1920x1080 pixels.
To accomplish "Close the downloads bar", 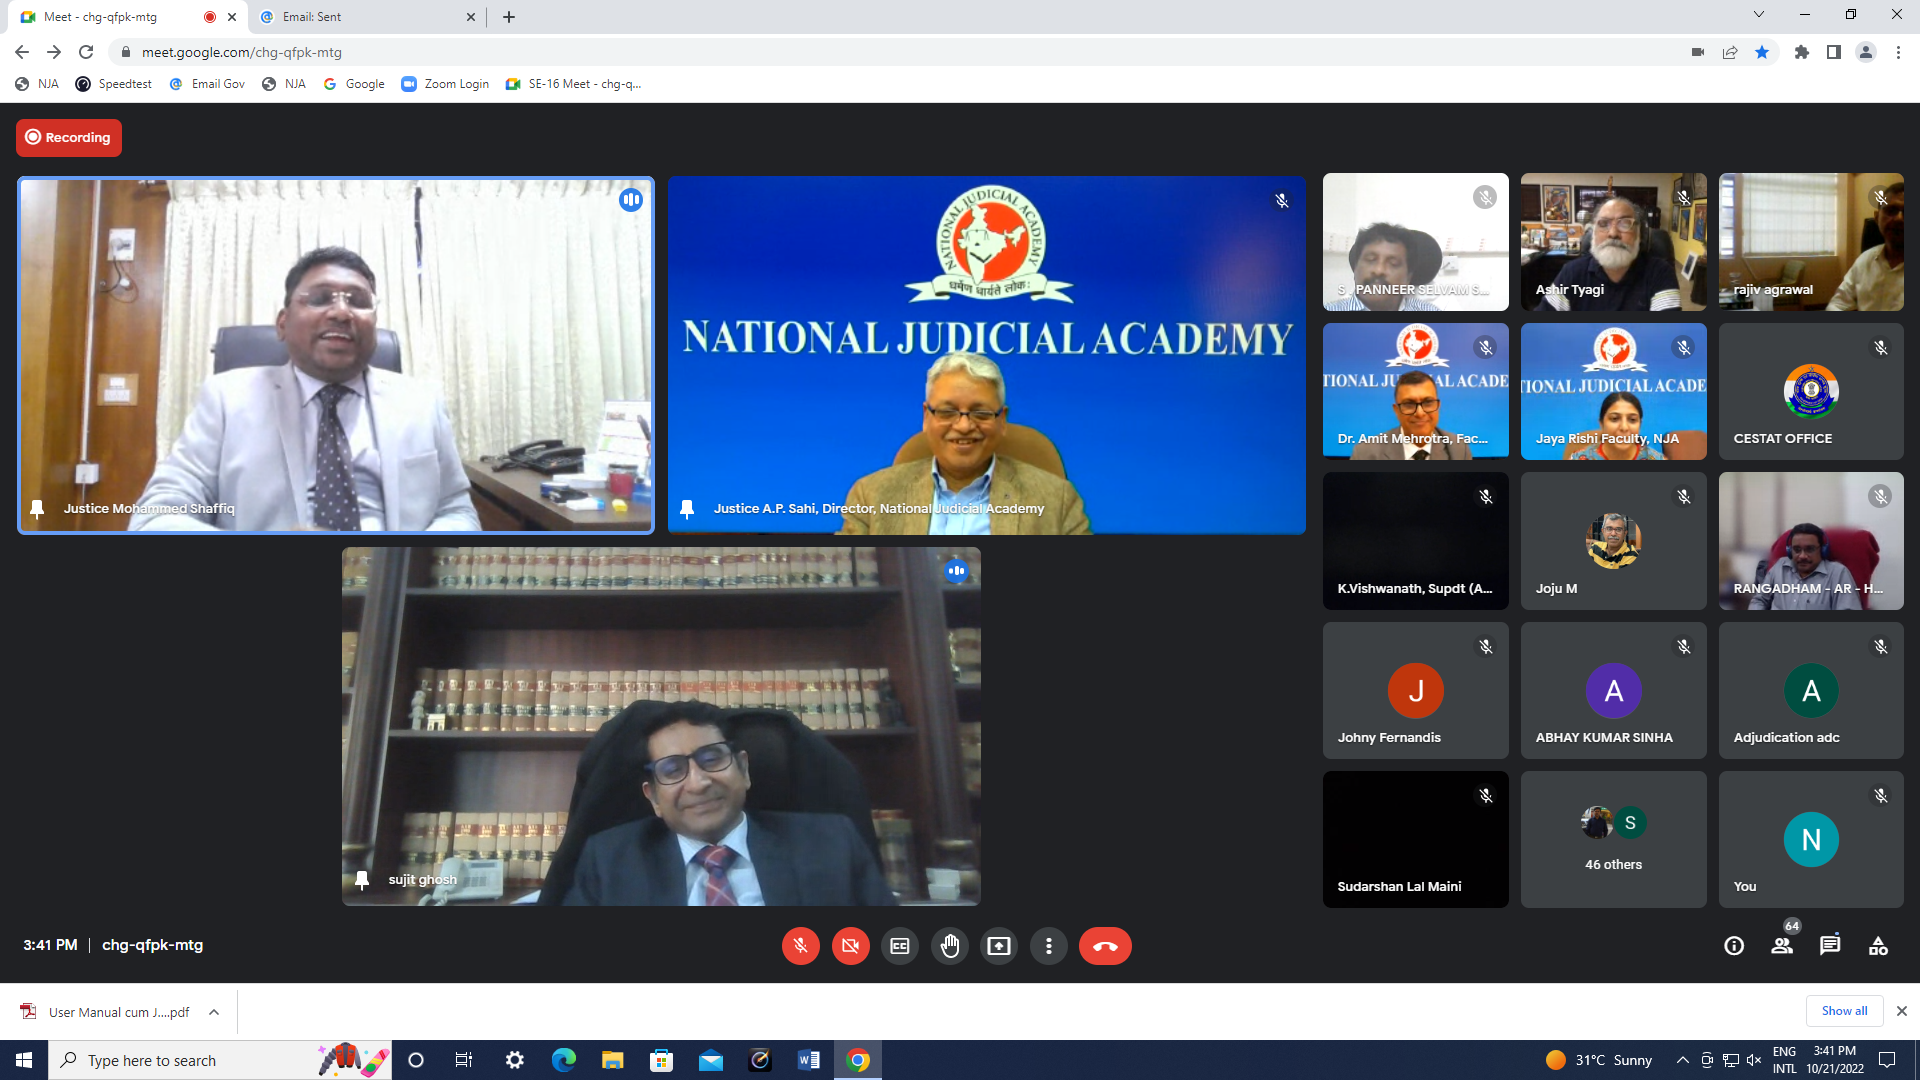I will coord(1902,1011).
